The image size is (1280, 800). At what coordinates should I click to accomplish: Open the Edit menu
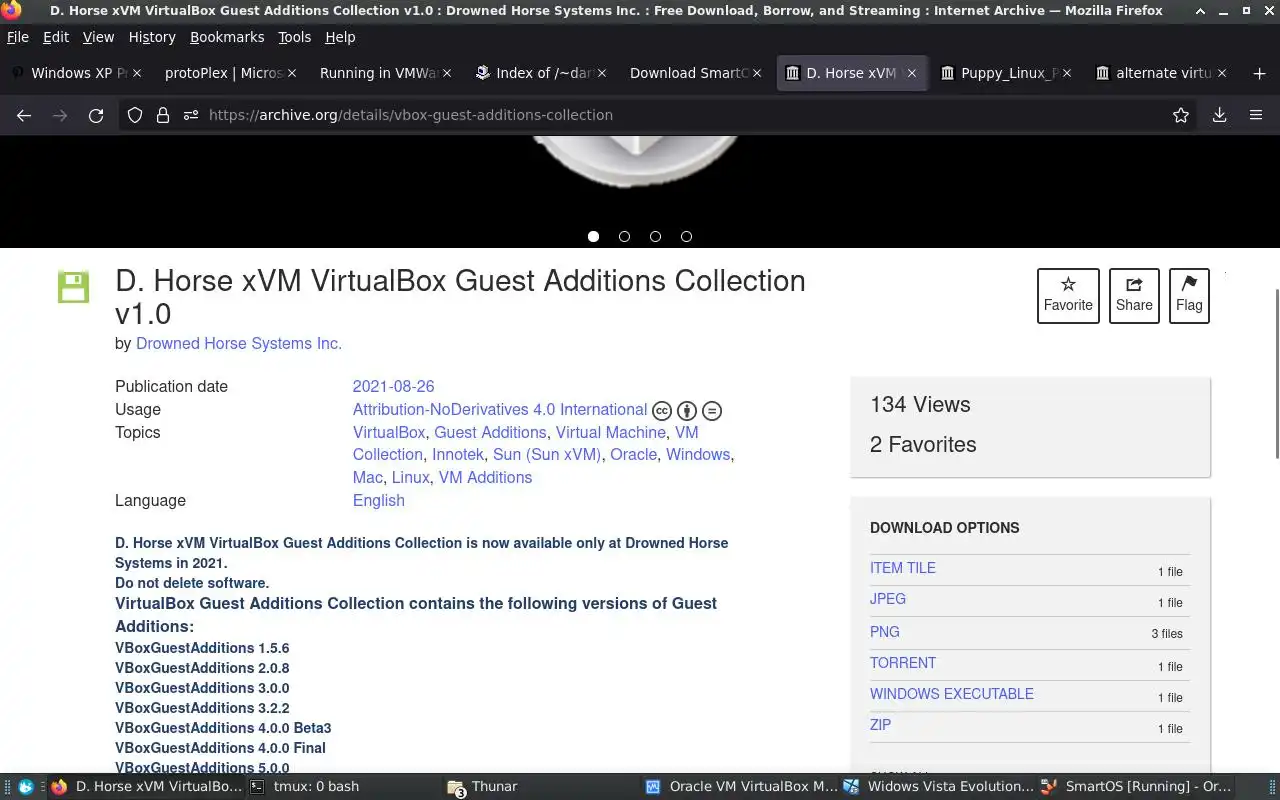click(x=56, y=37)
